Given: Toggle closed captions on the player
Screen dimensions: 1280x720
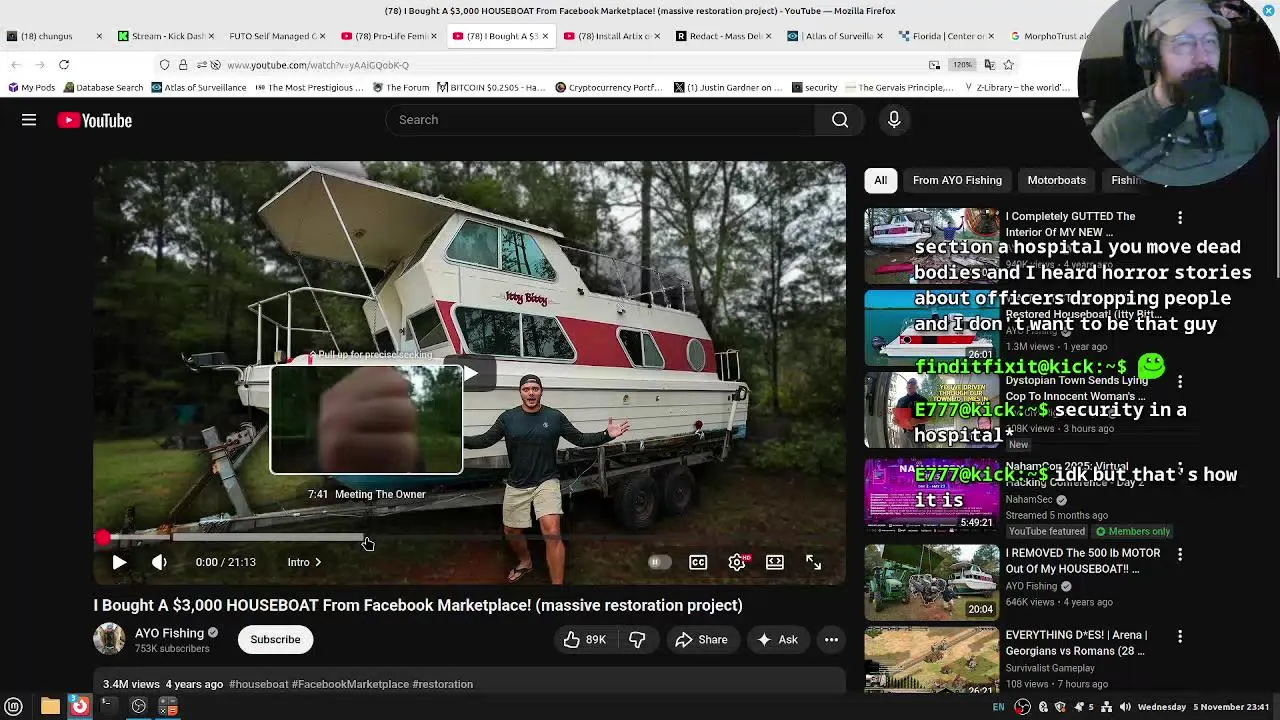Looking at the screenshot, I should (698, 562).
